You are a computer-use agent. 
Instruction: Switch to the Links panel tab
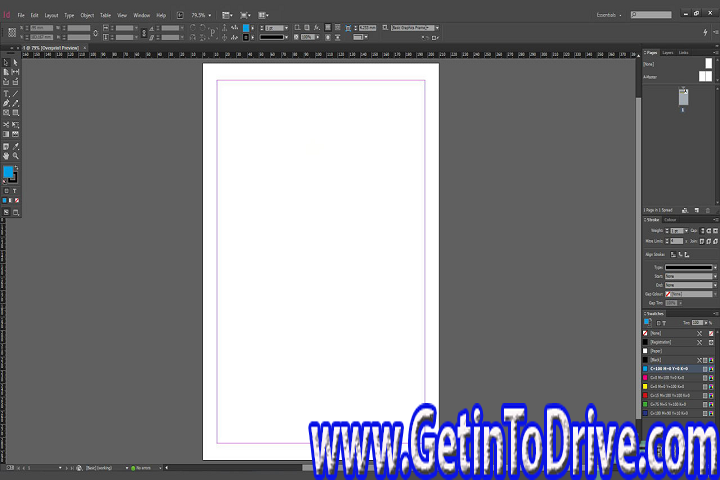pos(684,53)
